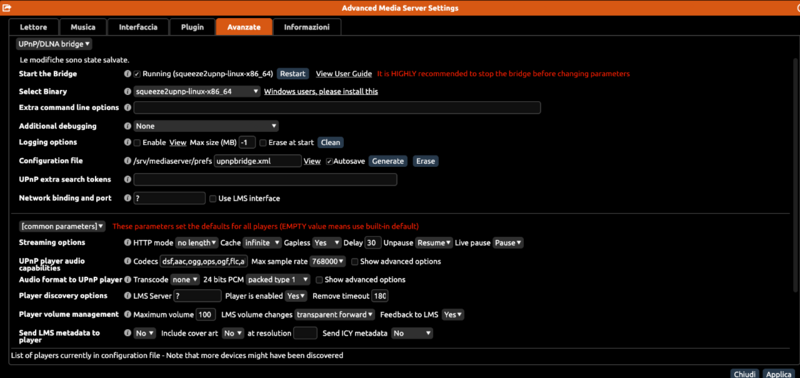Click View link for configuration file
Image resolution: width=800 pixels, height=378 pixels.
[x=312, y=161]
